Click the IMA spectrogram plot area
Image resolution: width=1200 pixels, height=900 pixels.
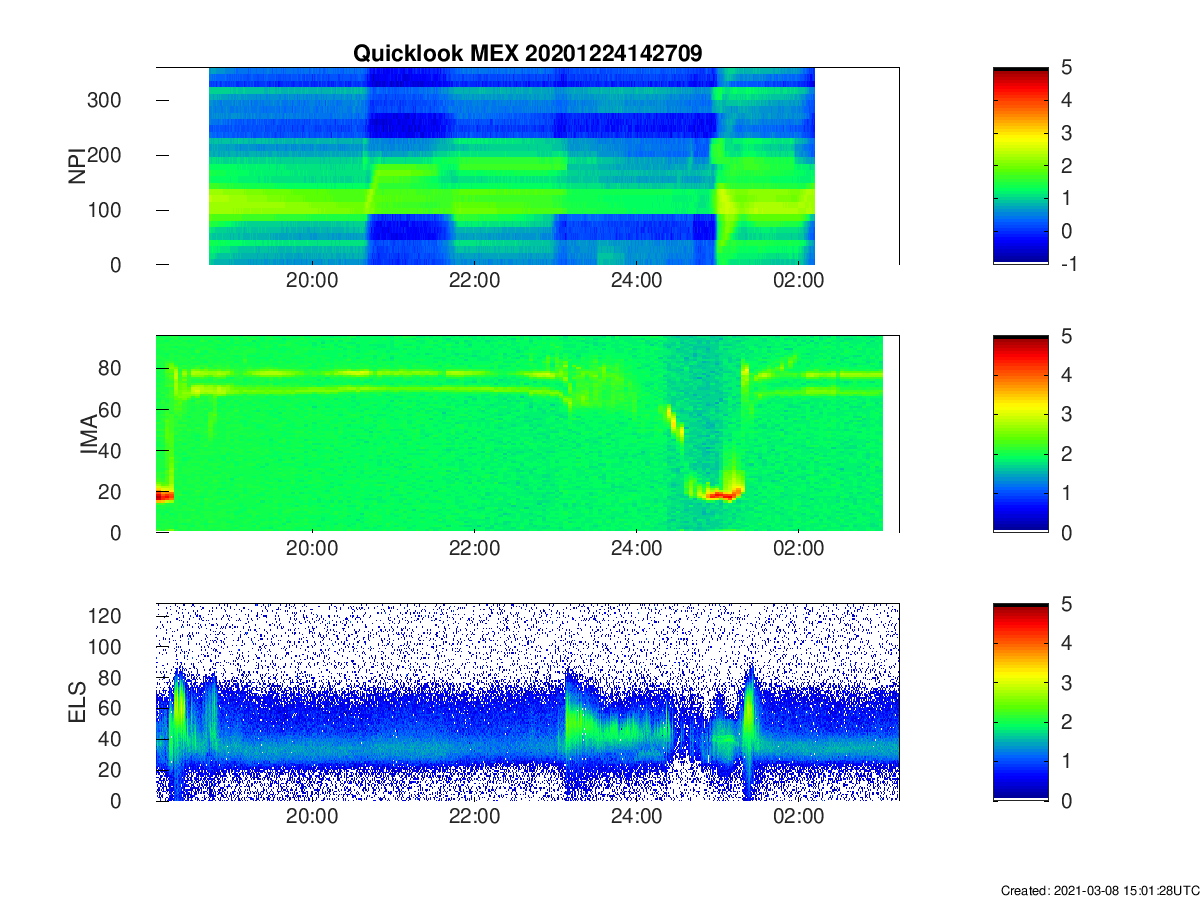527,434
